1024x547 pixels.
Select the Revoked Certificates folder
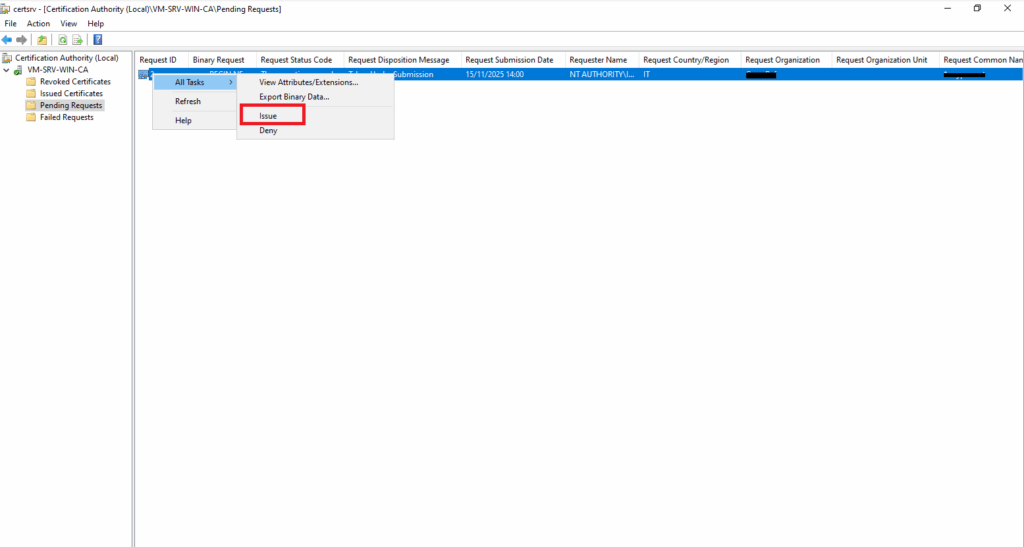point(75,81)
